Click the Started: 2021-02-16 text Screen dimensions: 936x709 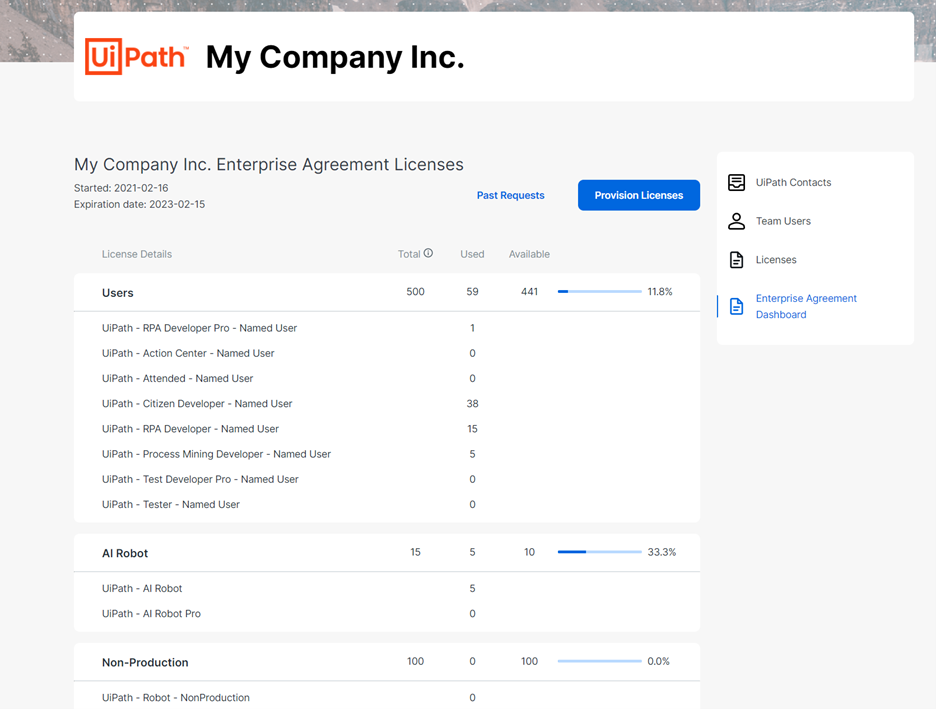pyautogui.click(x=121, y=188)
